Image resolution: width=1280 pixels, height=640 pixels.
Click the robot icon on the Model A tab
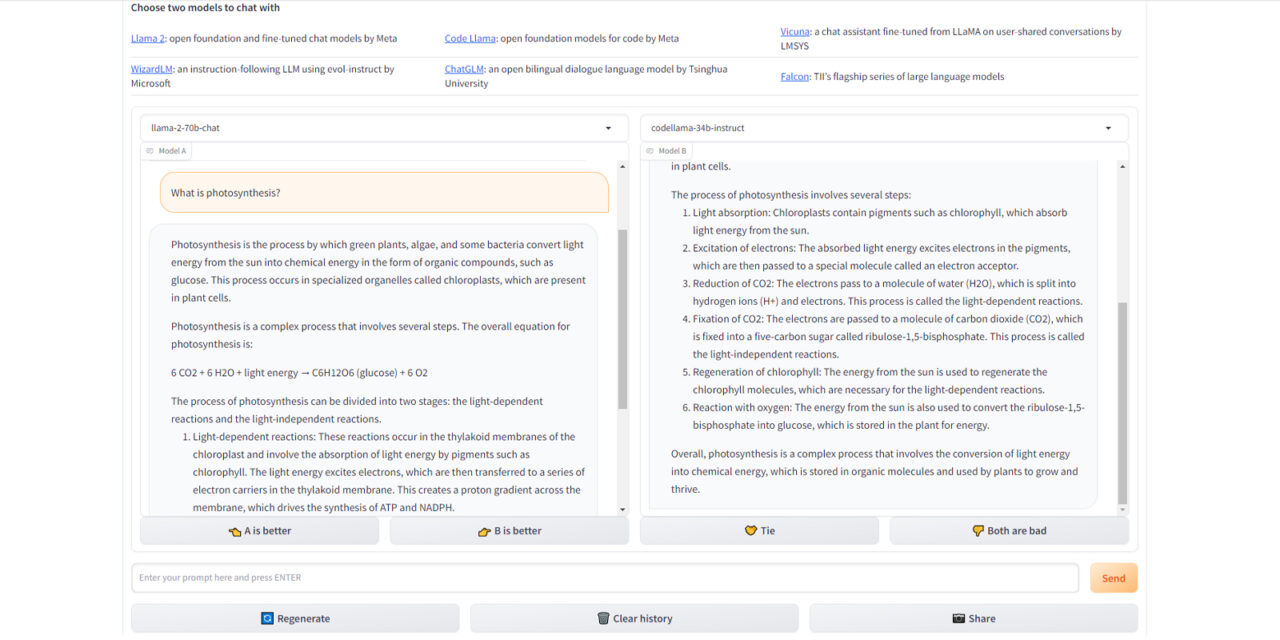click(x=150, y=150)
